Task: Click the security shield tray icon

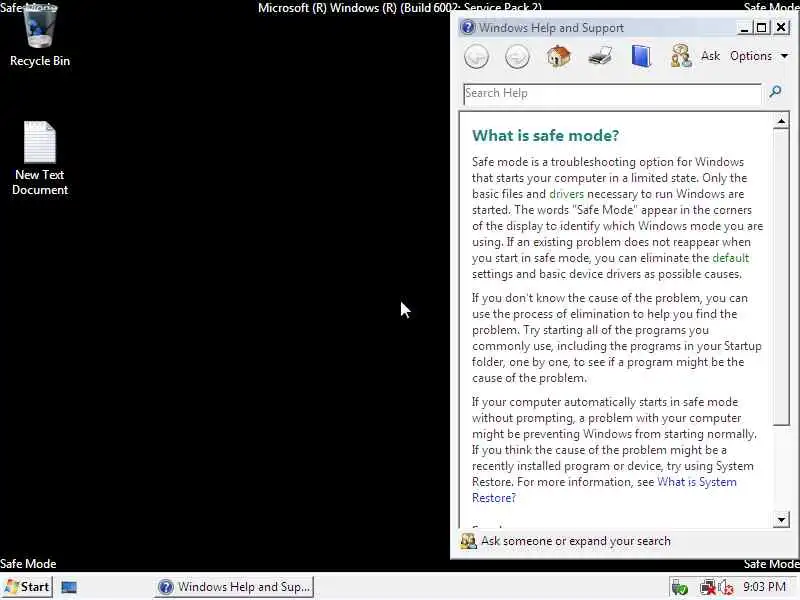Action: coord(680,587)
